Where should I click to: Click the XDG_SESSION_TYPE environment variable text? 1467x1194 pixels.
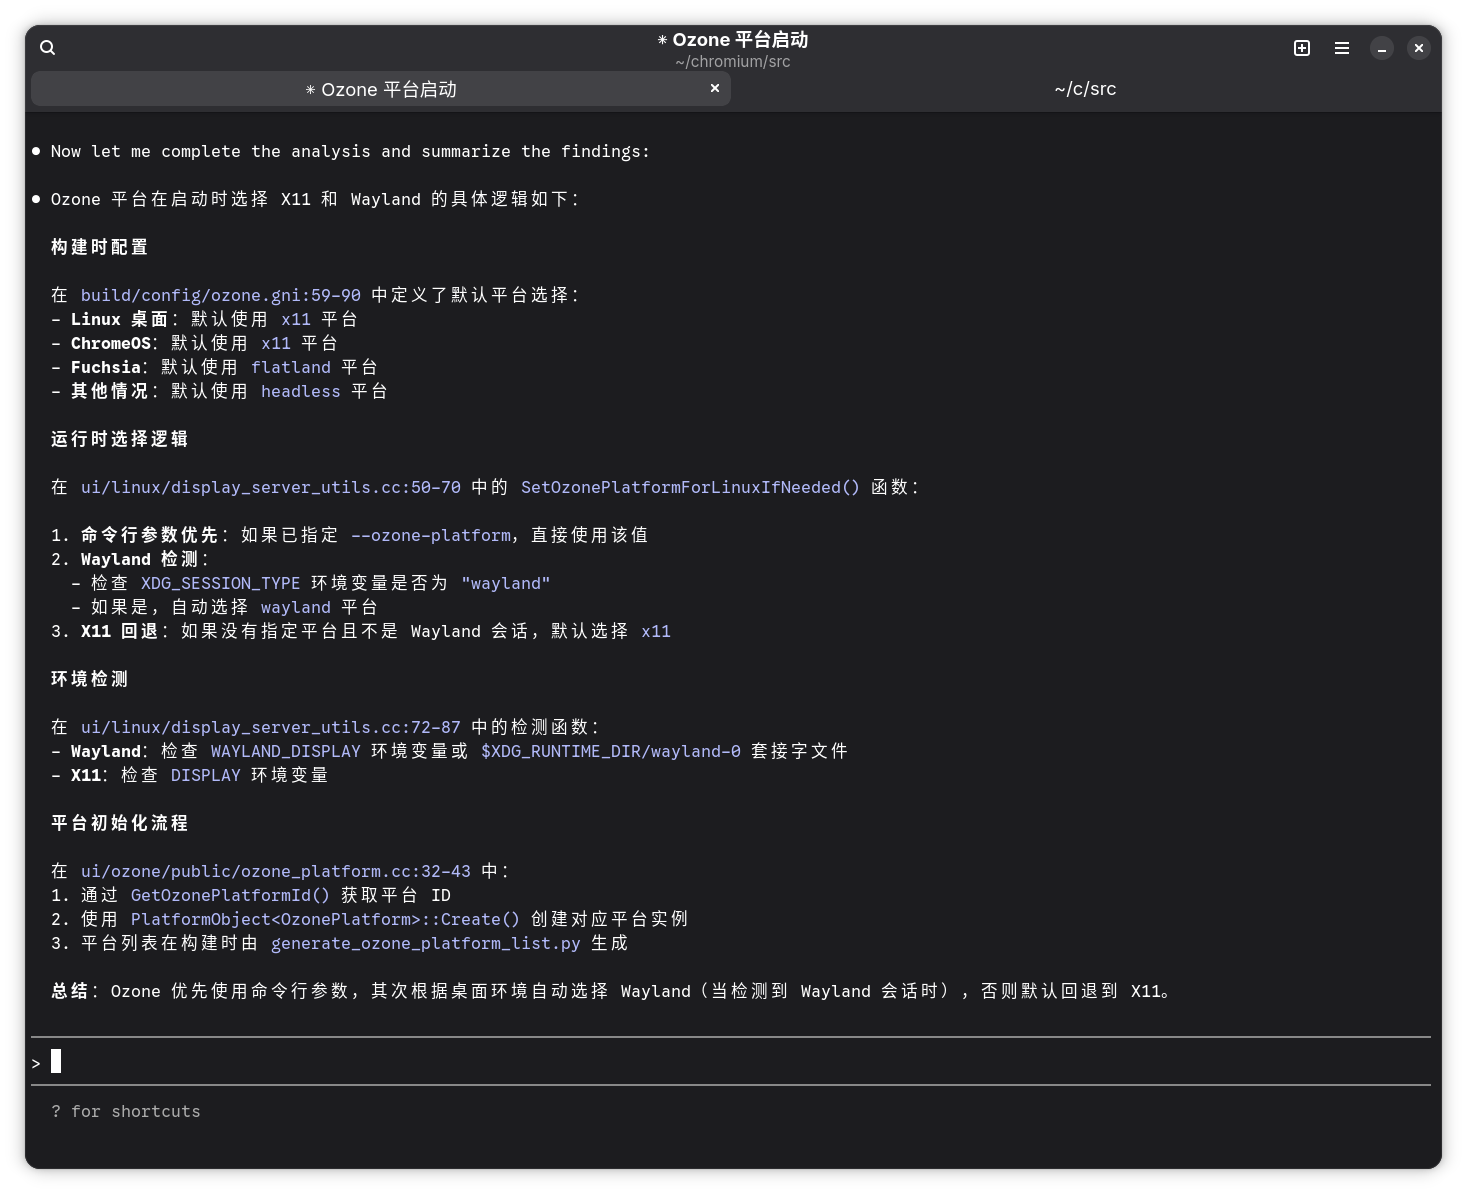220,583
